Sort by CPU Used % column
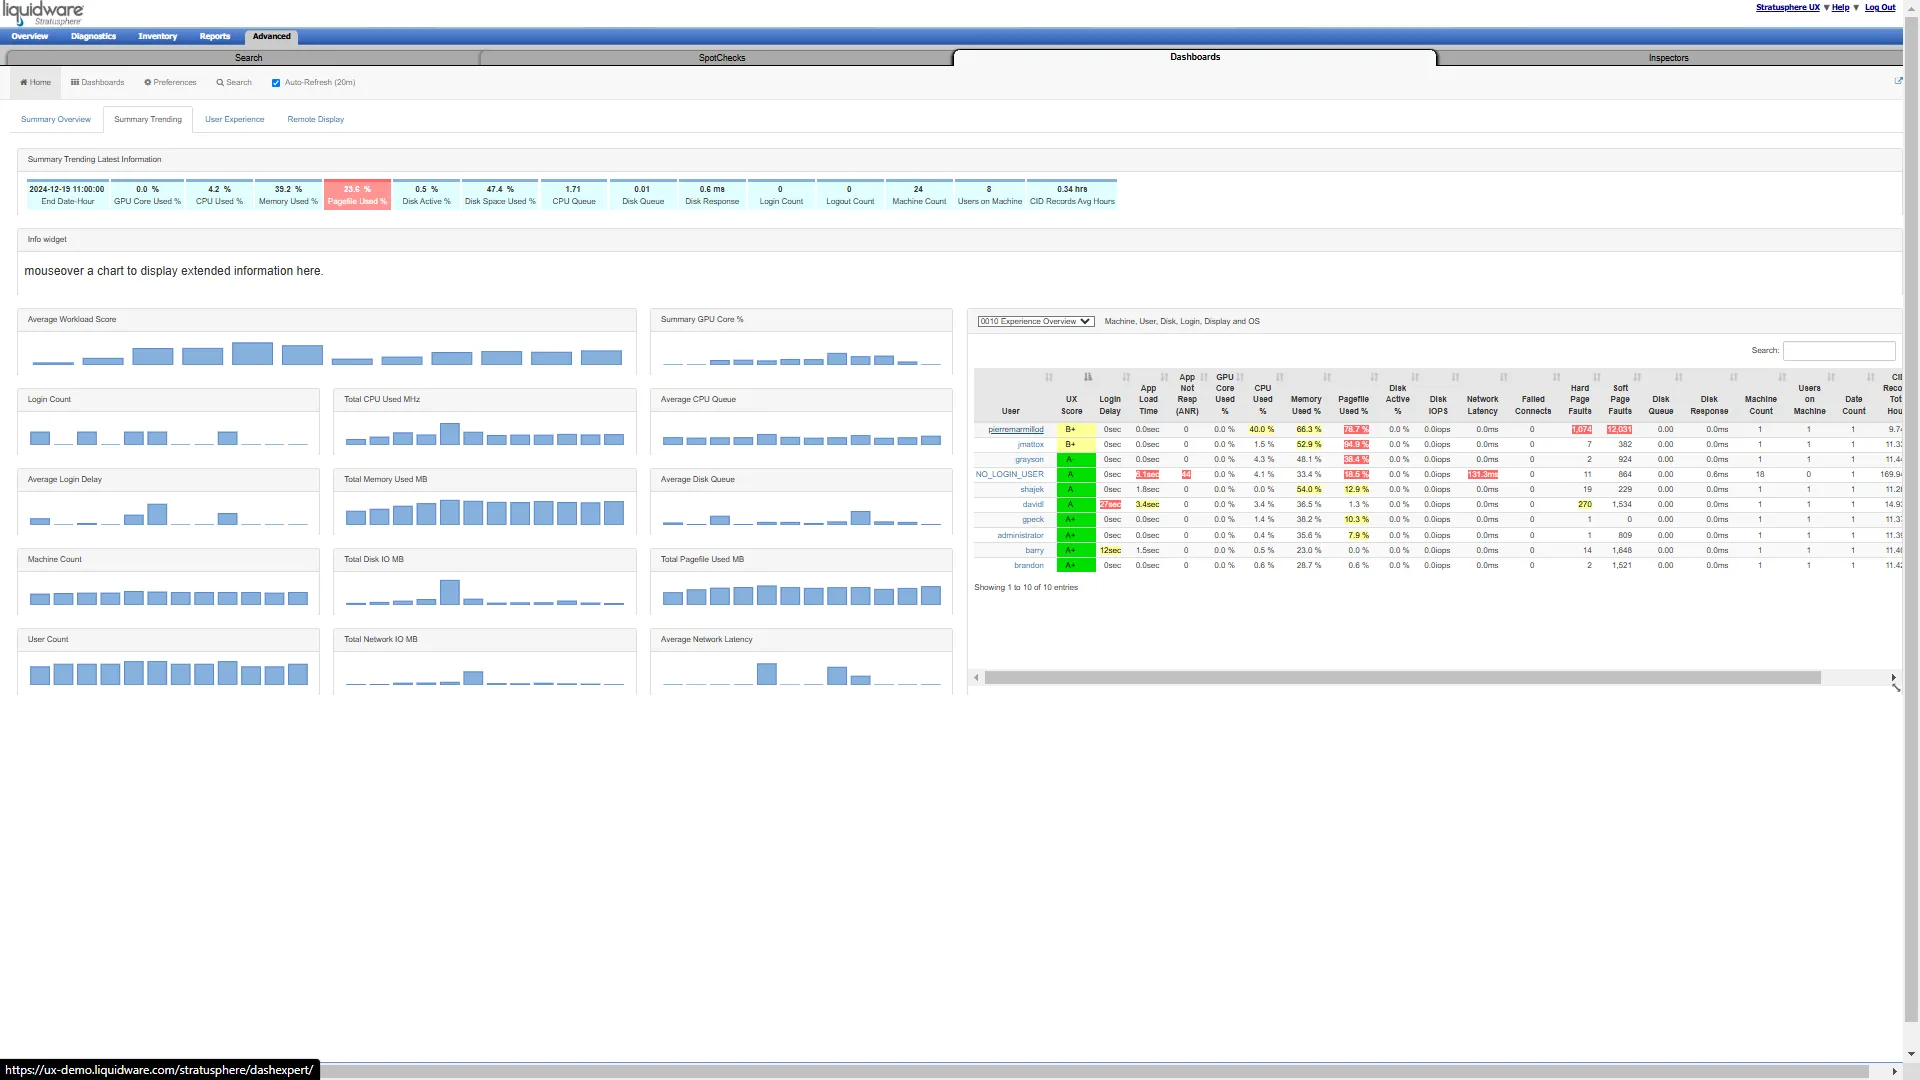Image resolution: width=1920 pixels, height=1080 pixels. (x=1280, y=377)
